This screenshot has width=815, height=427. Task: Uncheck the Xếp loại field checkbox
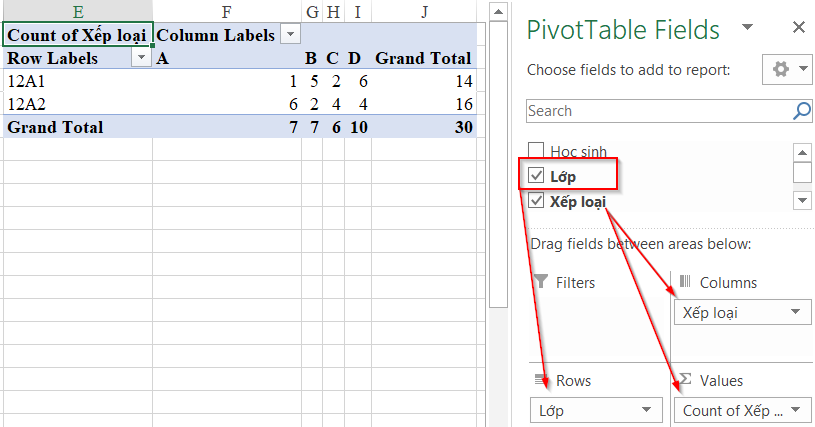point(536,201)
